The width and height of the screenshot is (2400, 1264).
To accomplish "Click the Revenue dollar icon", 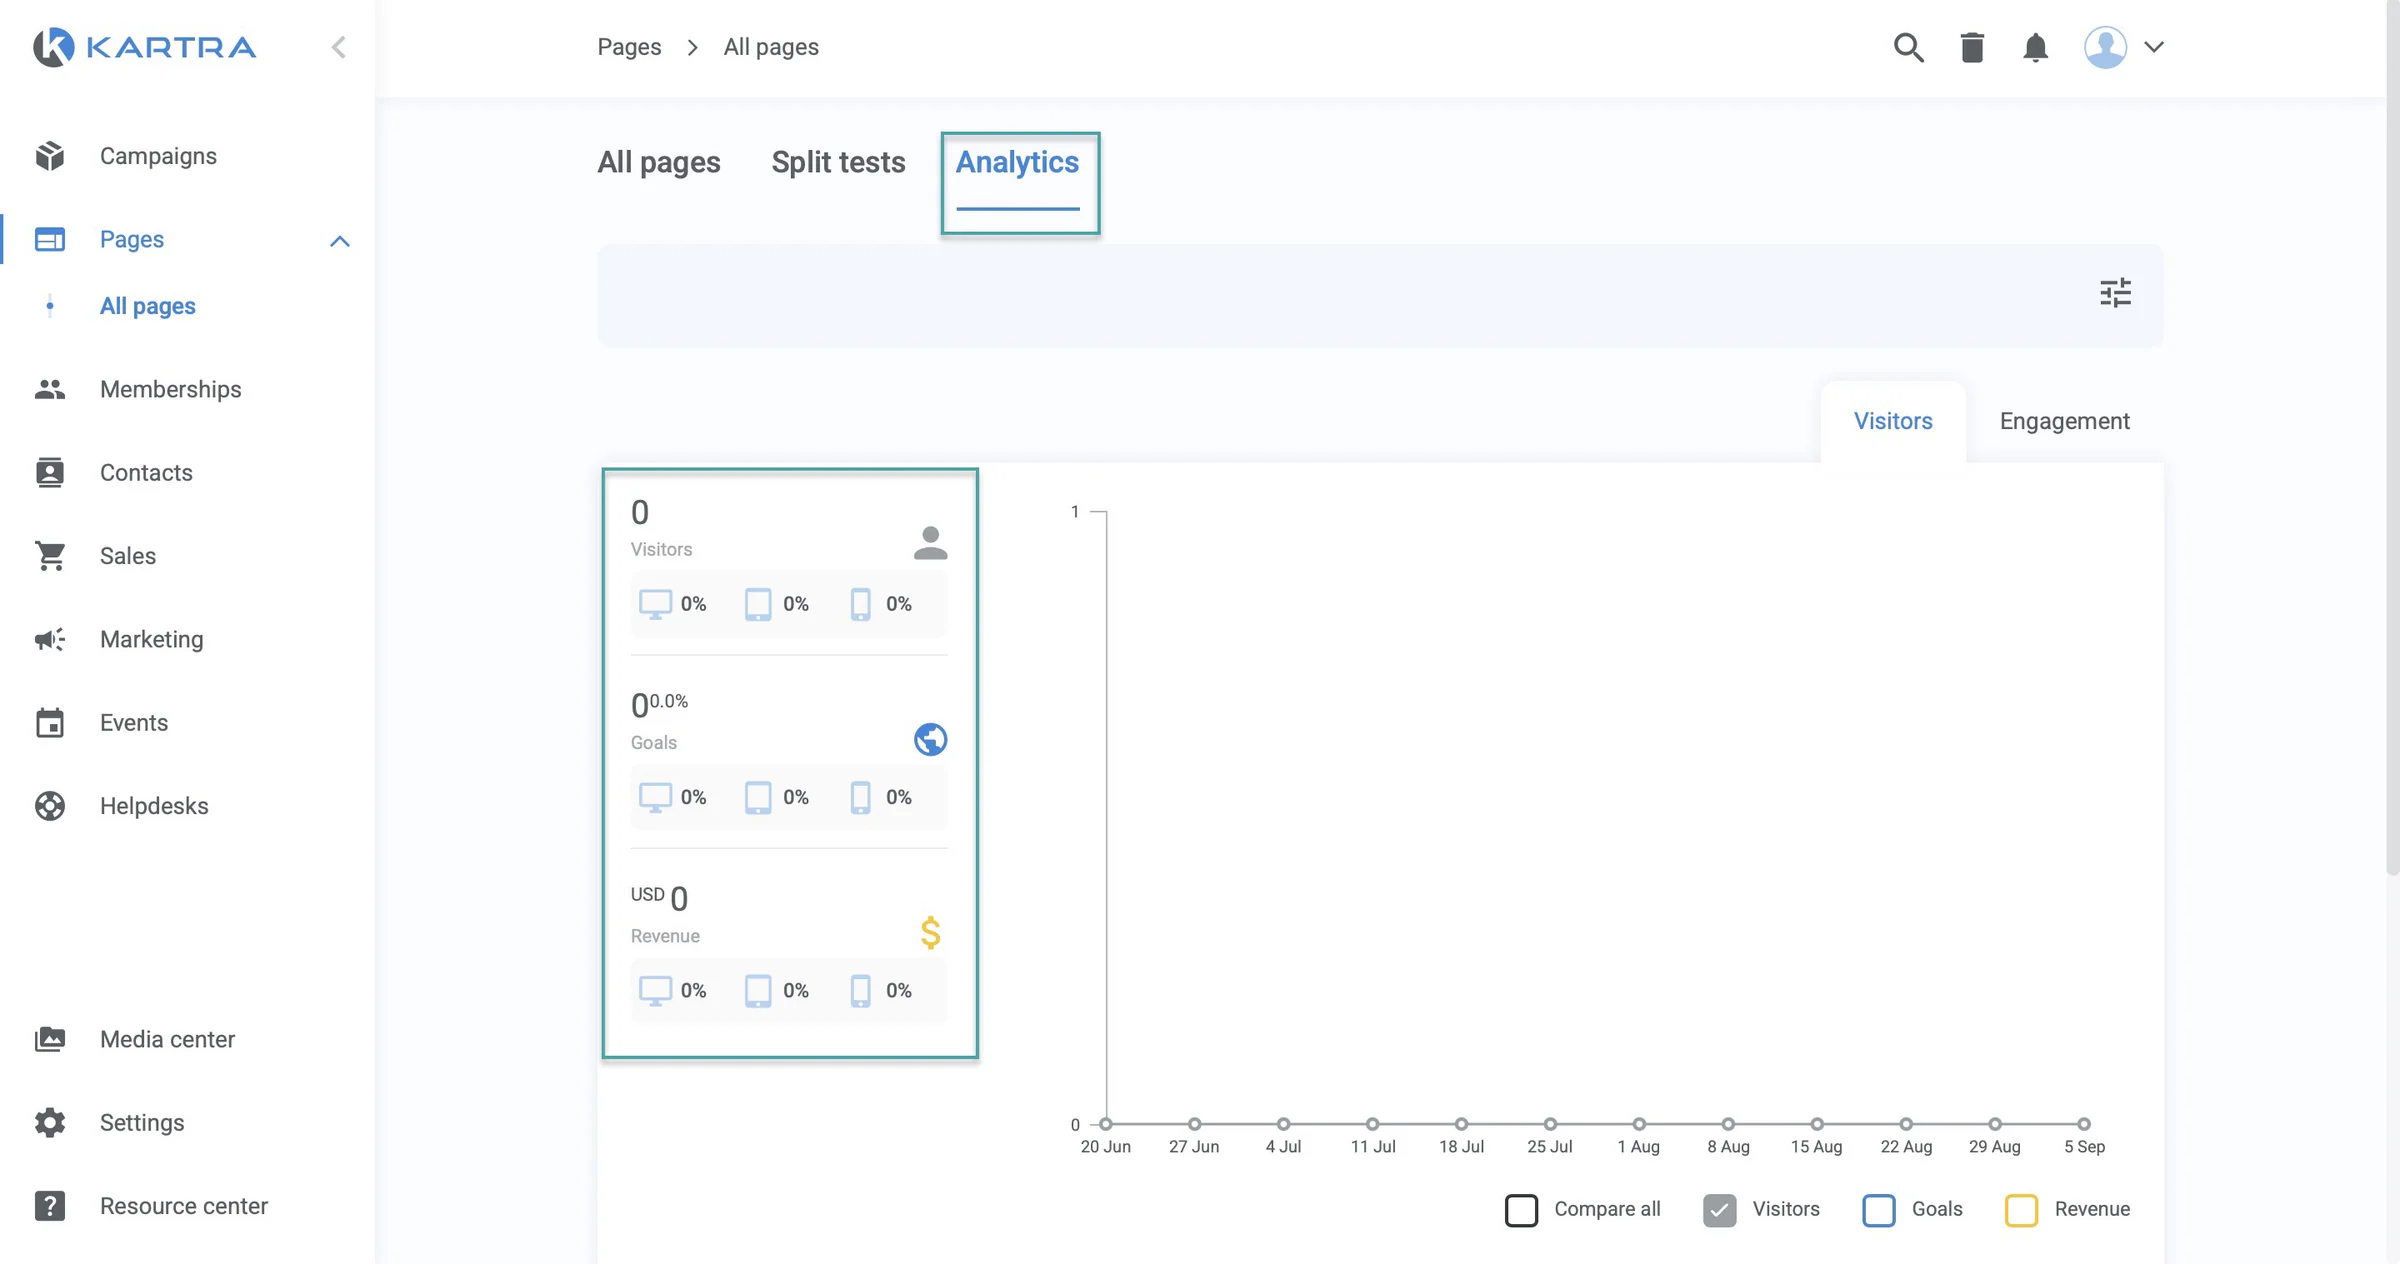I will click(930, 932).
